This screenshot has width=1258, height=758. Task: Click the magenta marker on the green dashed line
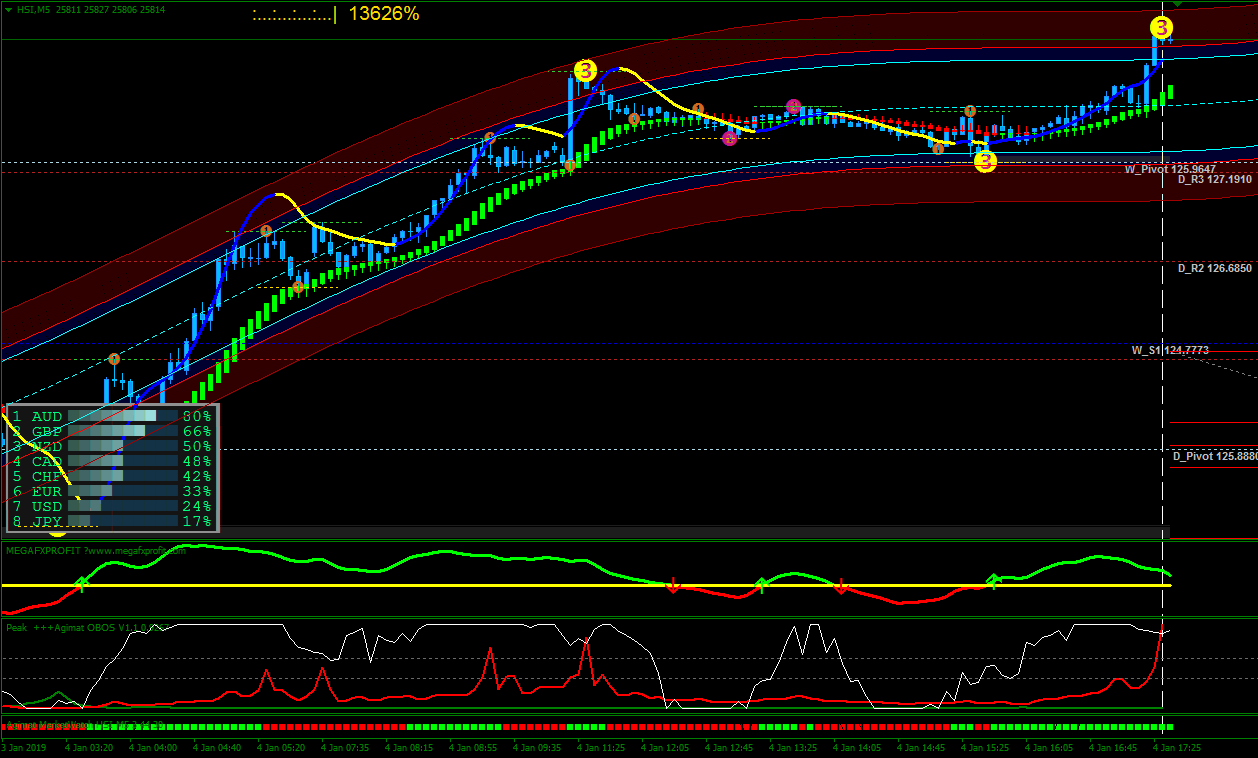point(793,106)
